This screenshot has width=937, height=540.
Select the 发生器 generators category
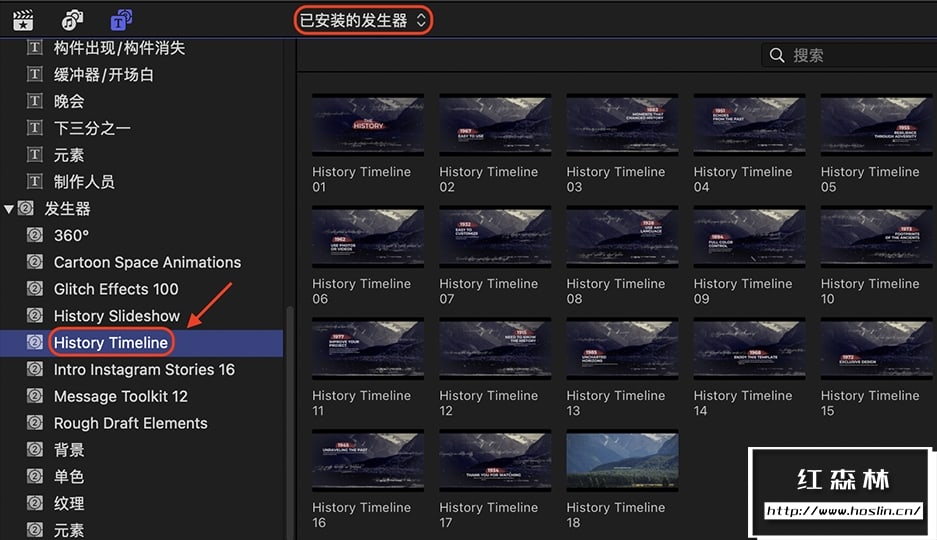click(67, 208)
